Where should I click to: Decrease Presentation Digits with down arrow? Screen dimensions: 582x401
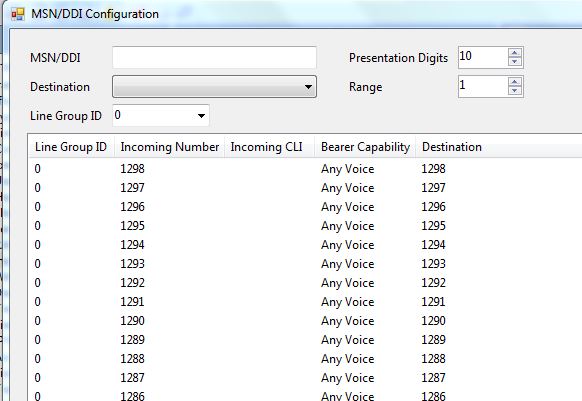514,62
